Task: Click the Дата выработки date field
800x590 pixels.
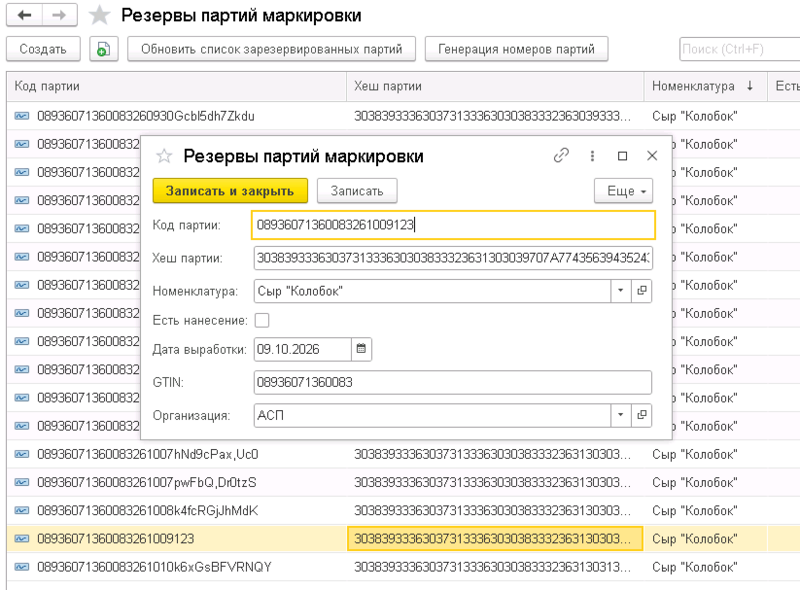Action: click(303, 349)
